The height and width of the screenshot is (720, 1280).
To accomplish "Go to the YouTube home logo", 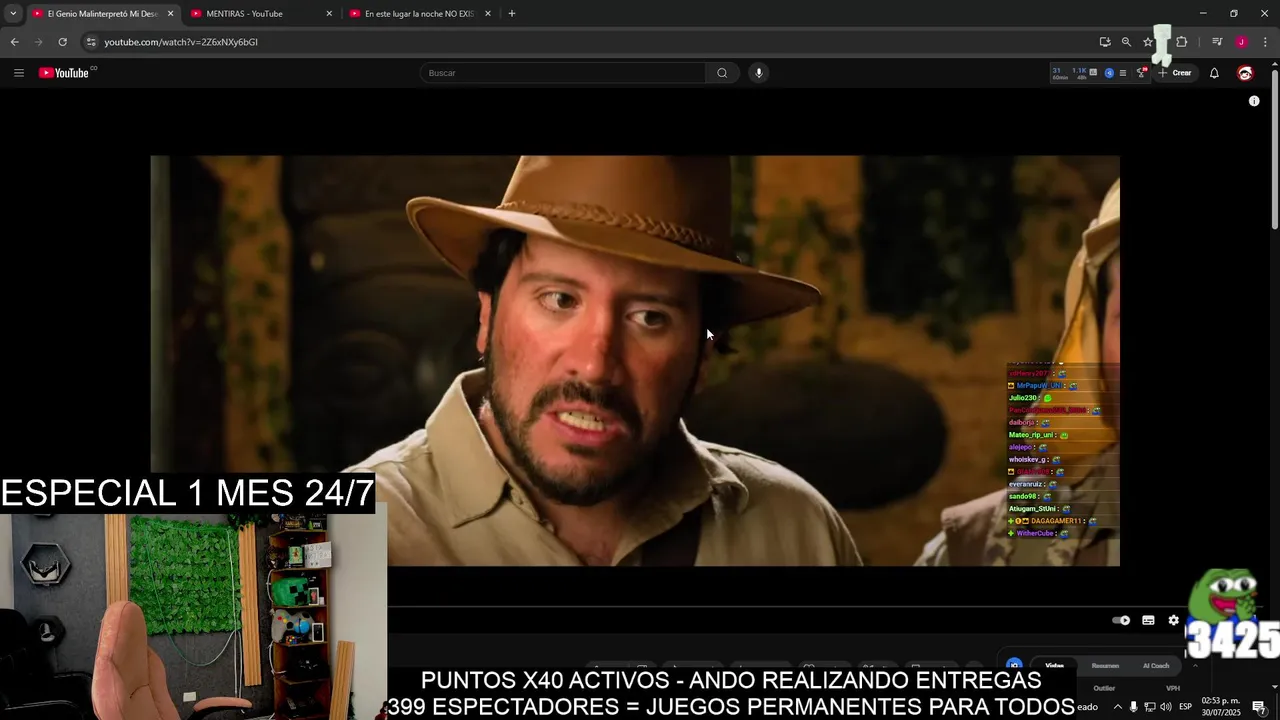I will click(64, 73).
